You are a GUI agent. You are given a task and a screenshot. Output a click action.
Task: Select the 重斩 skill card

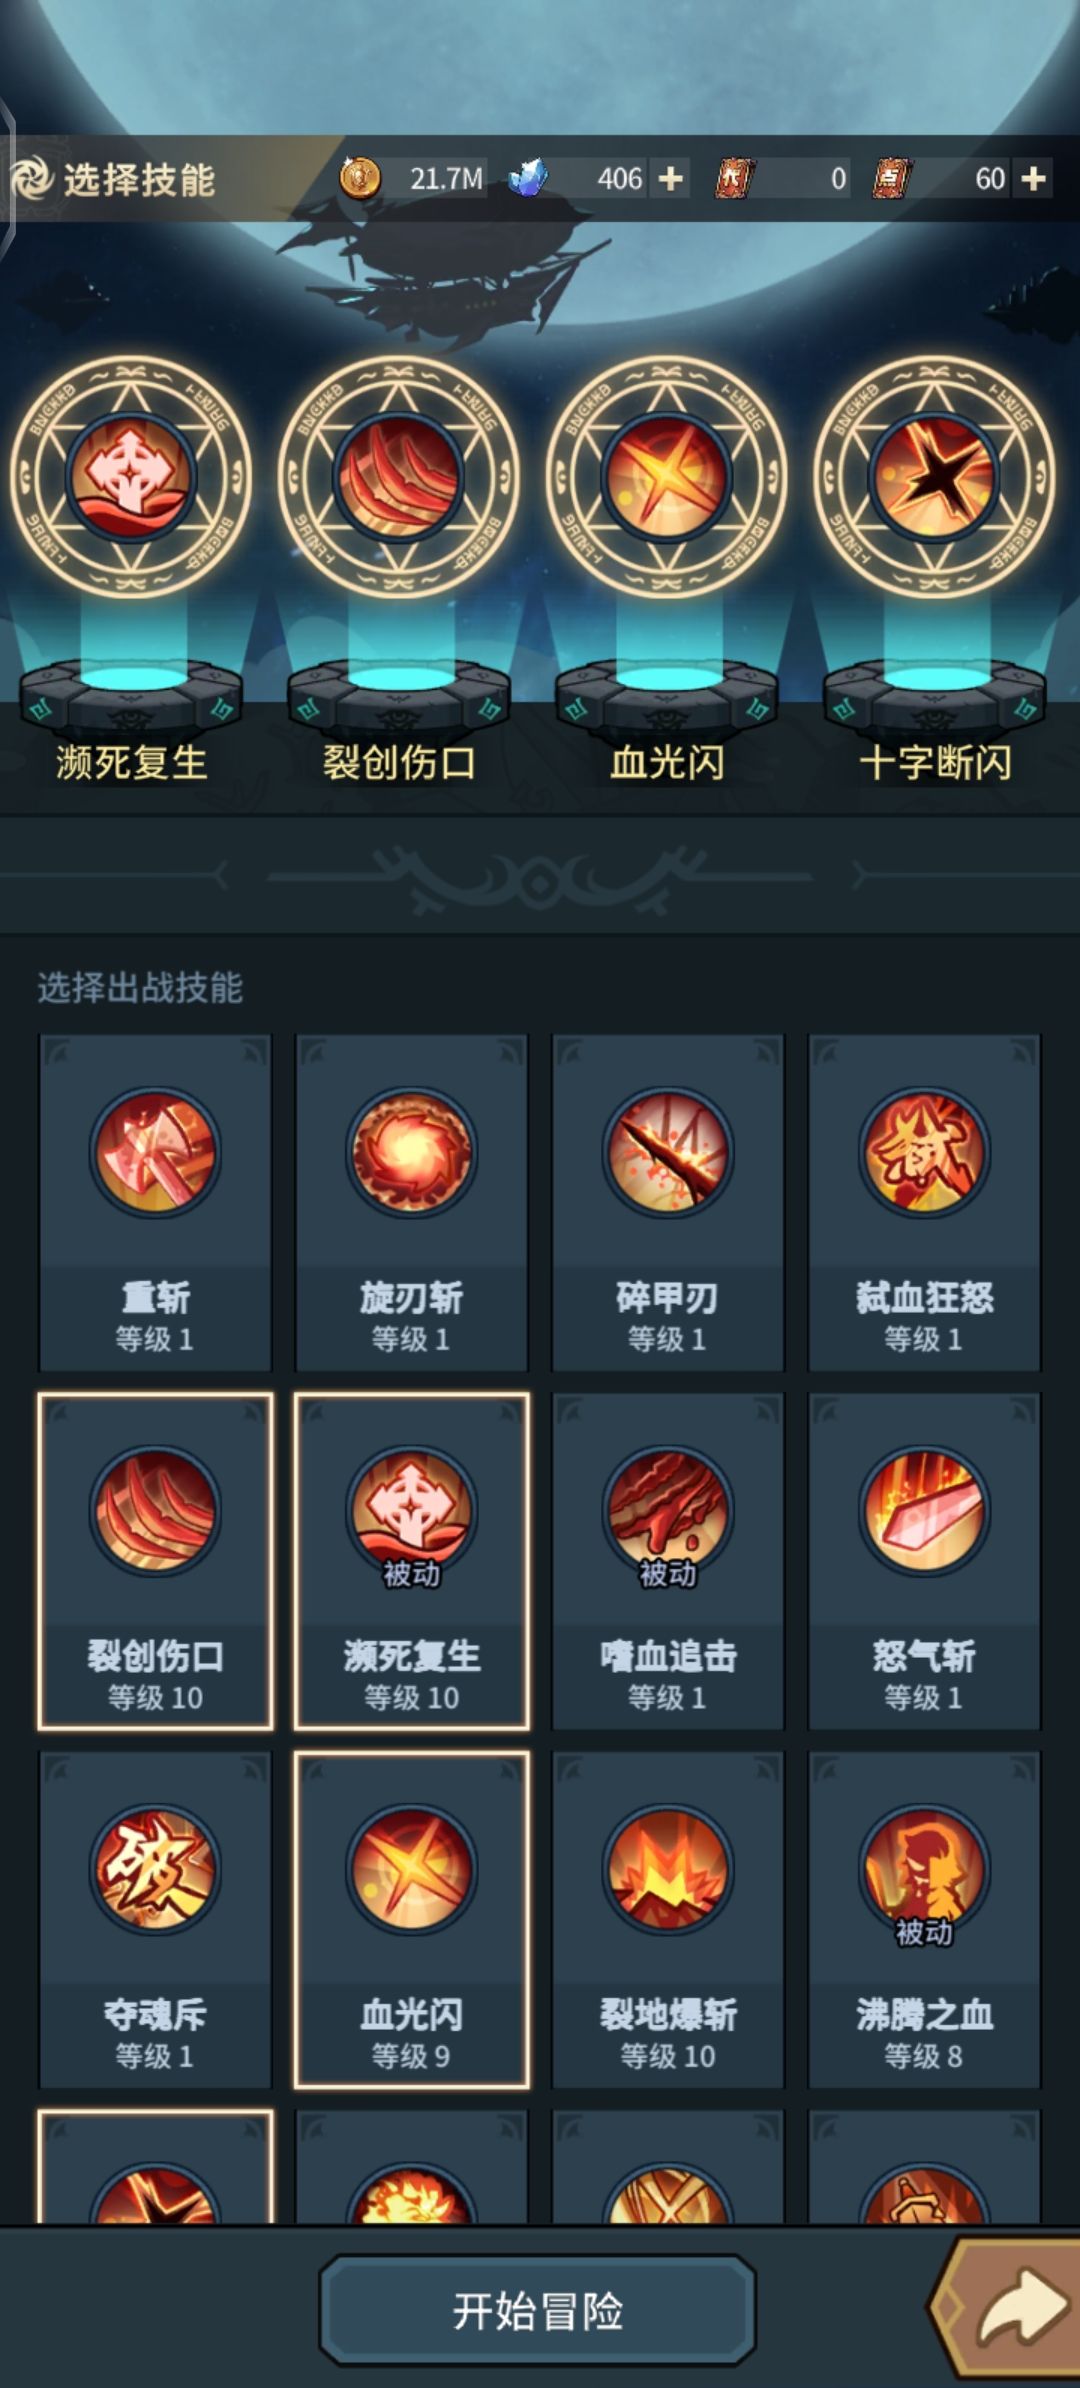point(155,1203)
